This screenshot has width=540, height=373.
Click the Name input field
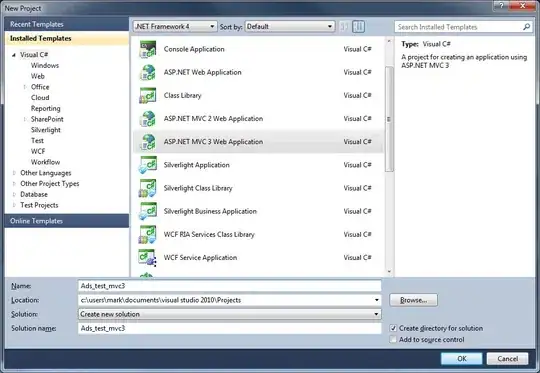coord(230,286)
